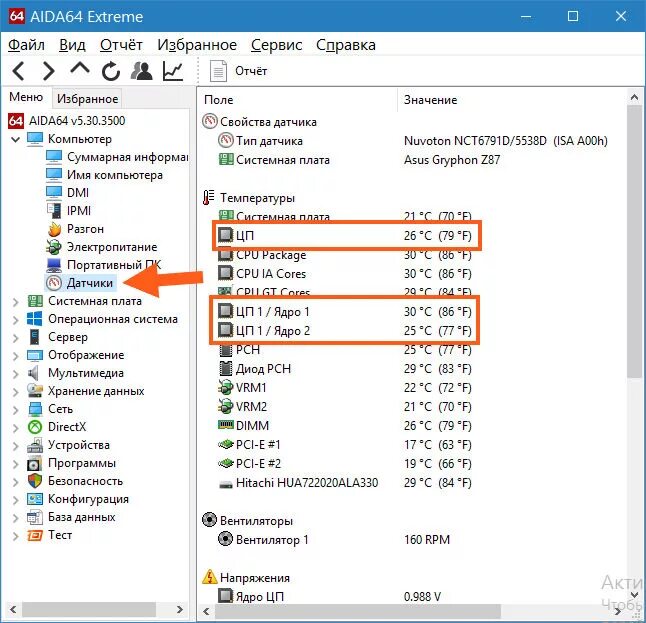Select the Компьютер monitor icon in the tree
The width and height of the screenshot is (646, 623).
[35, 139]
